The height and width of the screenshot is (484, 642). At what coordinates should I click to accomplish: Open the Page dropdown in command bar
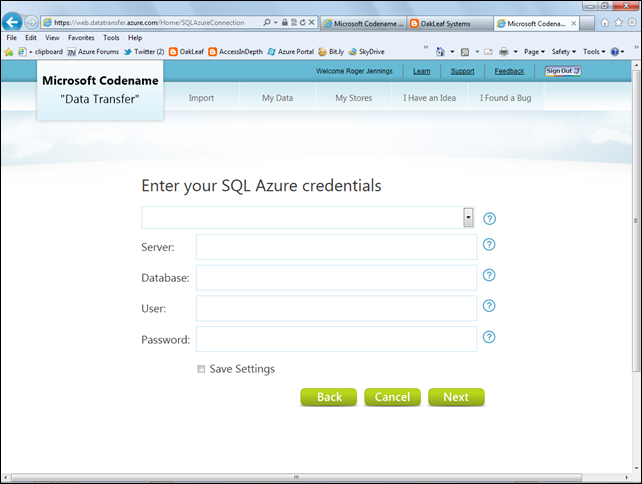point(534,51)
